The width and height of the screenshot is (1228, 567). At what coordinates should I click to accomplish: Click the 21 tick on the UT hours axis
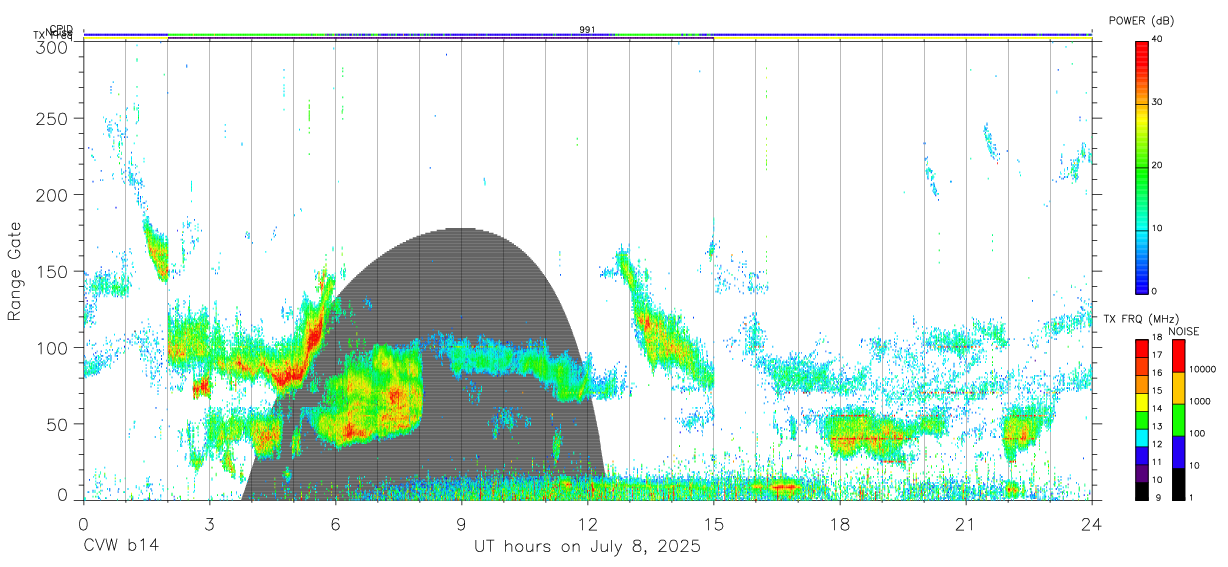(965, 523)
